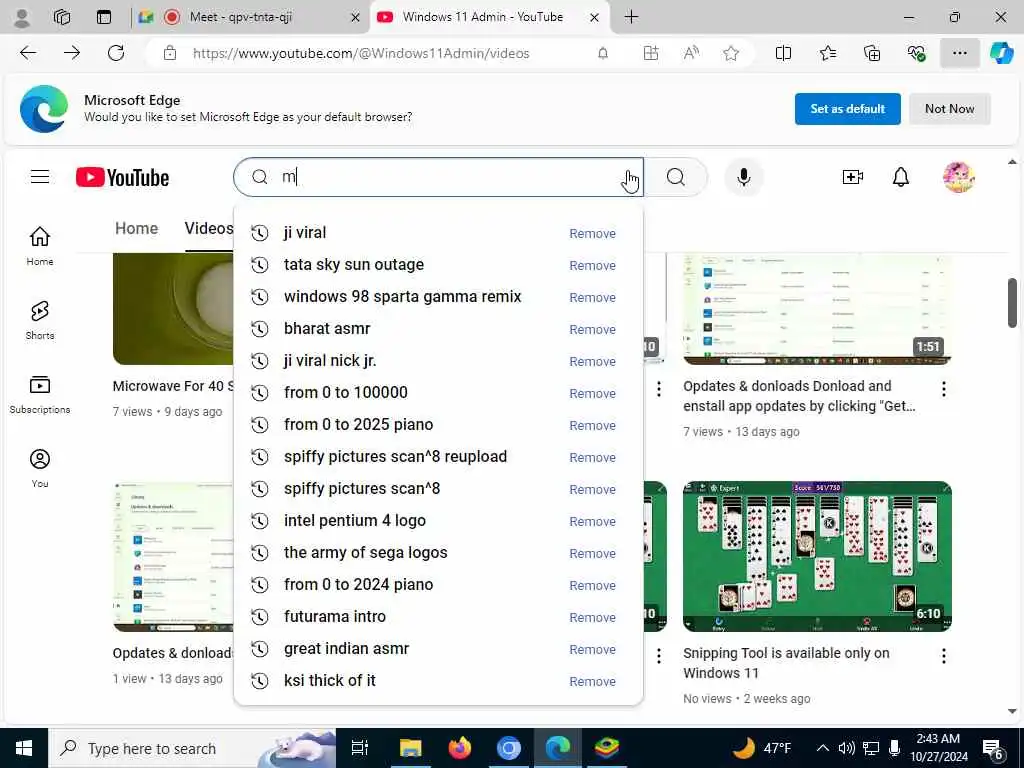Screen dimensions: 1024x768
Task: Open tab actions menu icon
Action: [x=104, y=17]
